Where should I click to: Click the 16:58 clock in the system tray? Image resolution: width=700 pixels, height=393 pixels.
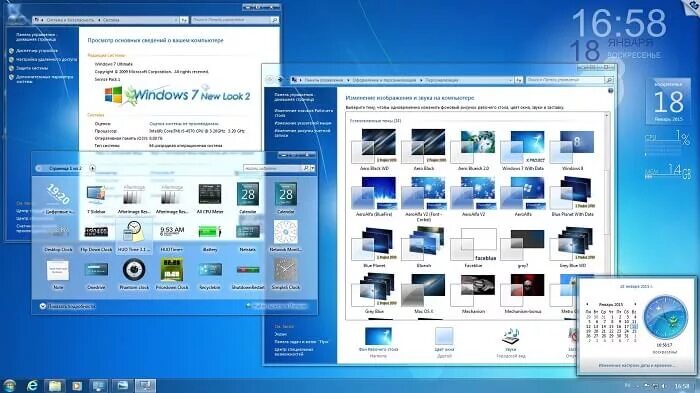click(x=682, y=386)
